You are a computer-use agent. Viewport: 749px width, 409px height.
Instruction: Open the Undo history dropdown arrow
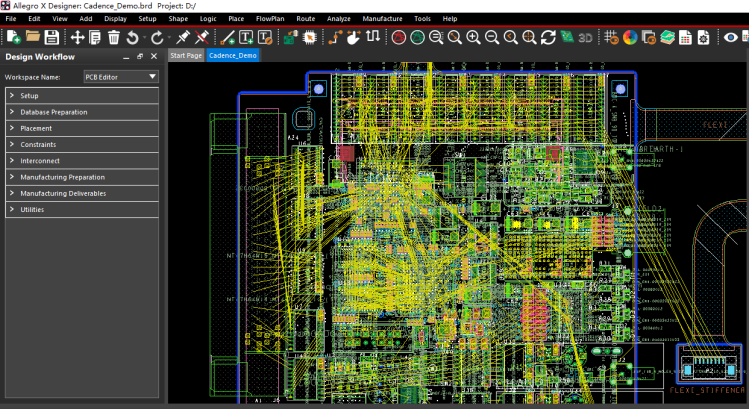pos(144,37)
